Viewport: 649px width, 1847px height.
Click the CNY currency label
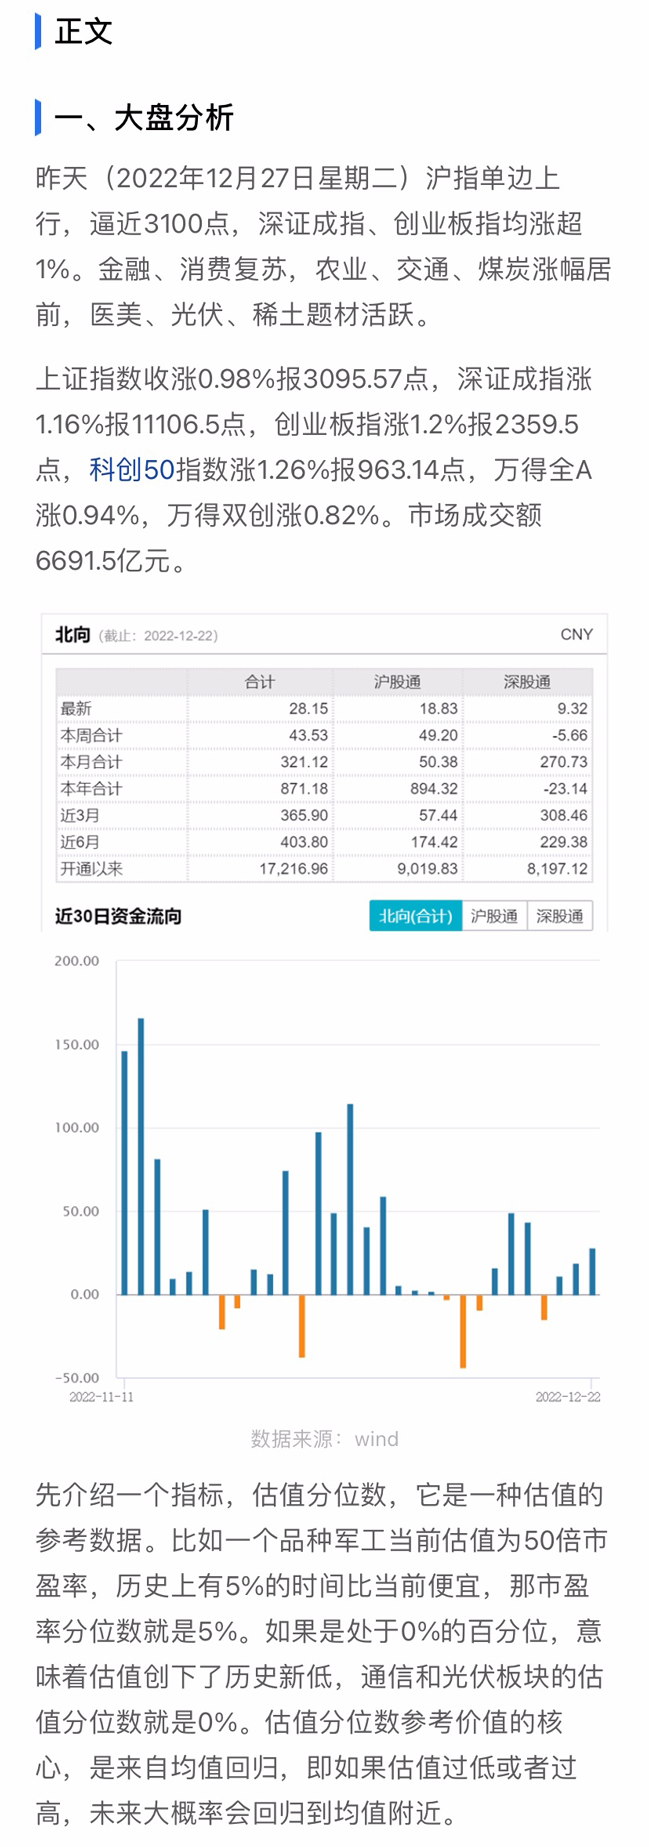576,635
